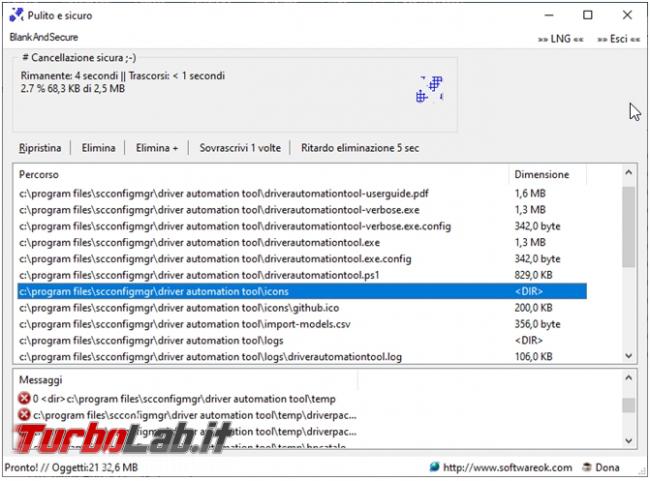Maximize the Pulito e sicuro window

(588, 15)
